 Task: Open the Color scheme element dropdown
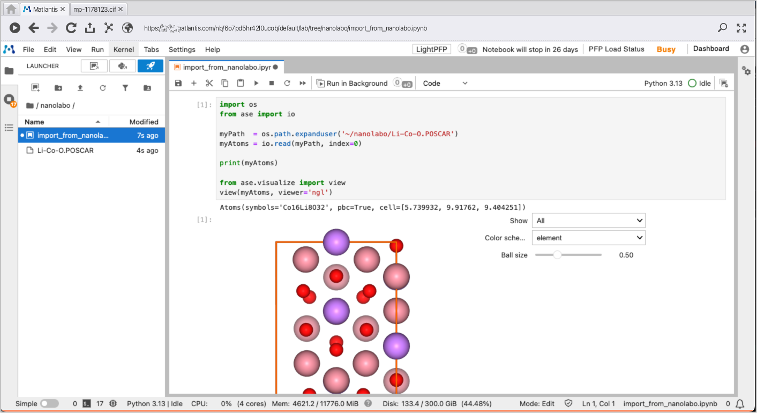coord(588,237)
